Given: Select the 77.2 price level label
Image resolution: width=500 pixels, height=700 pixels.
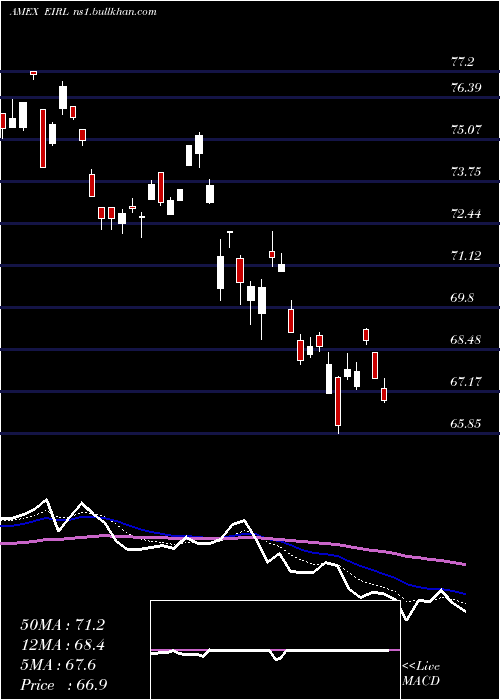Looking at the screenshot, I should (462, 62).
